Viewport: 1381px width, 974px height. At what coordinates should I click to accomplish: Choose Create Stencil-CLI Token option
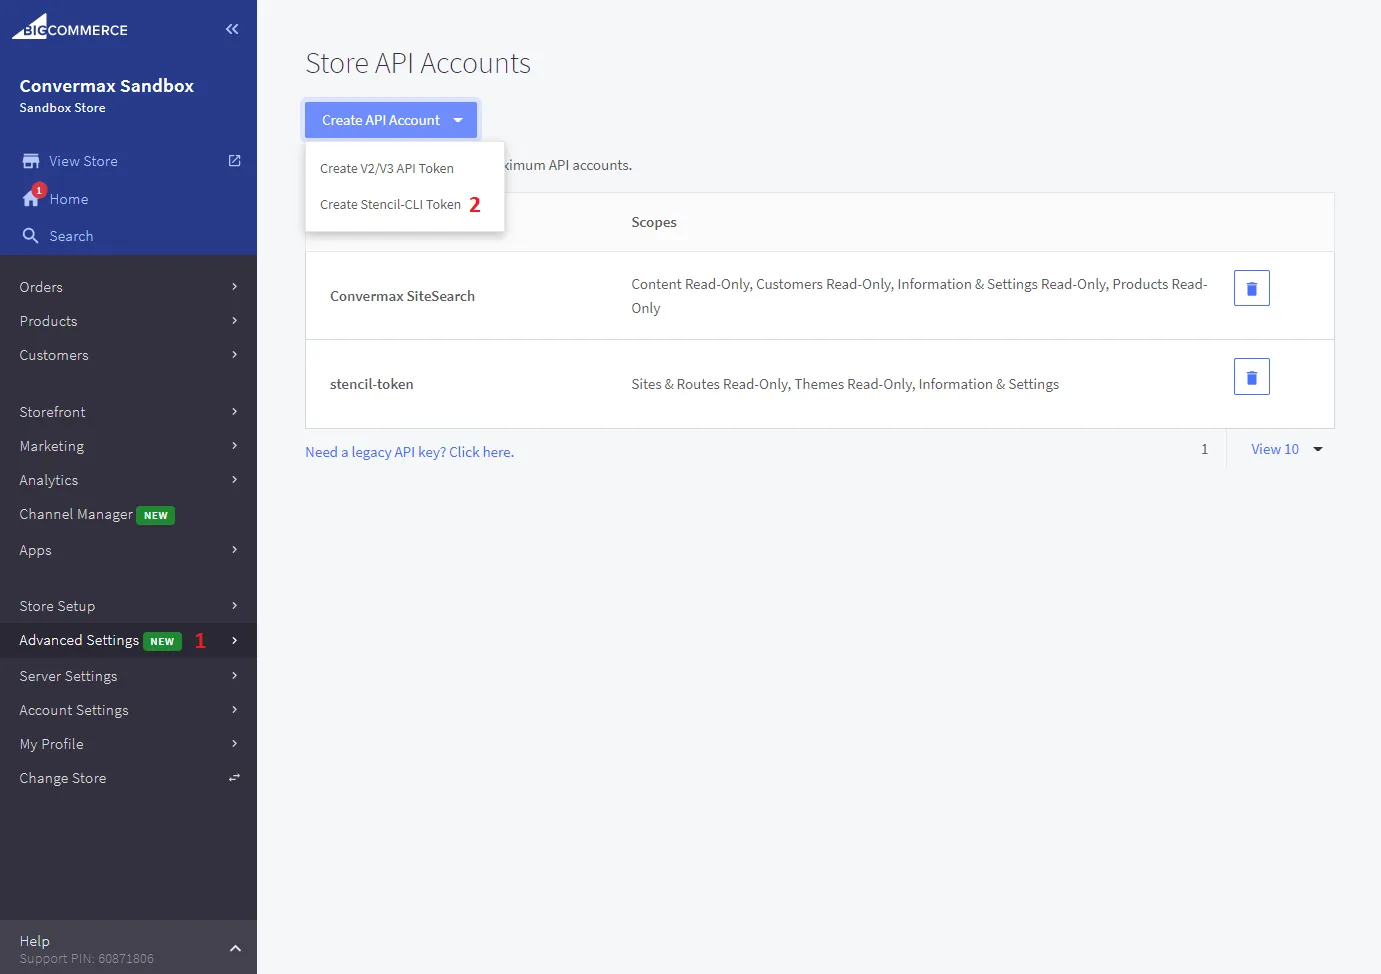pyautogui.click(x=390, y=205)
